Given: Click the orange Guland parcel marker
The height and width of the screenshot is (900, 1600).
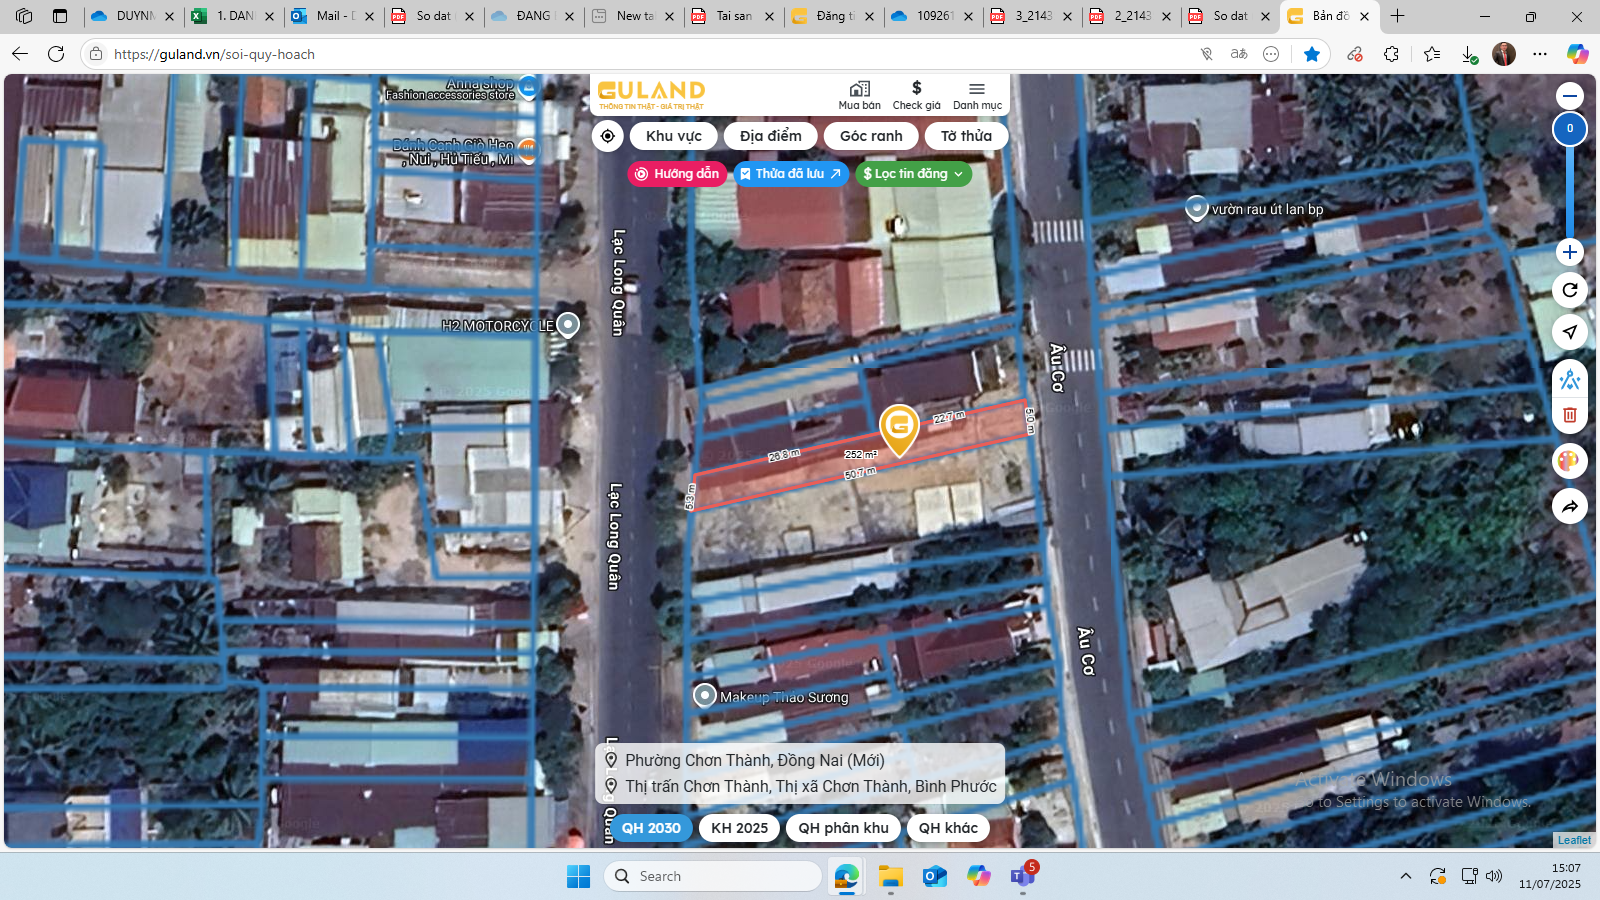Looking at the screenshot, I should click(x=899, y=429).
